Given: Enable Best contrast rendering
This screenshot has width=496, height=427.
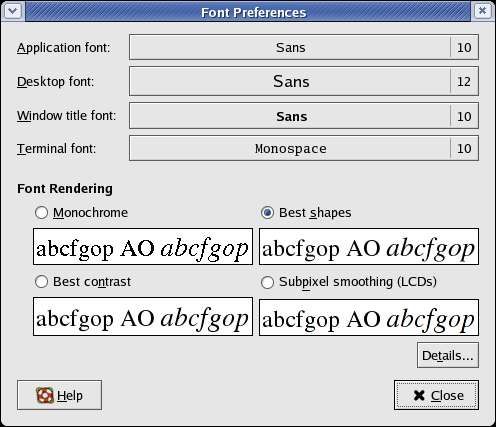Looking at the screenshot, I should [41, 282].
